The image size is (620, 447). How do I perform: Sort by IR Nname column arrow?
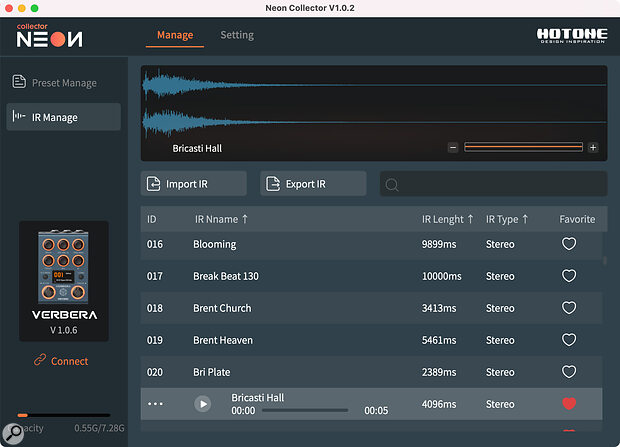click(x=245, y=219)
